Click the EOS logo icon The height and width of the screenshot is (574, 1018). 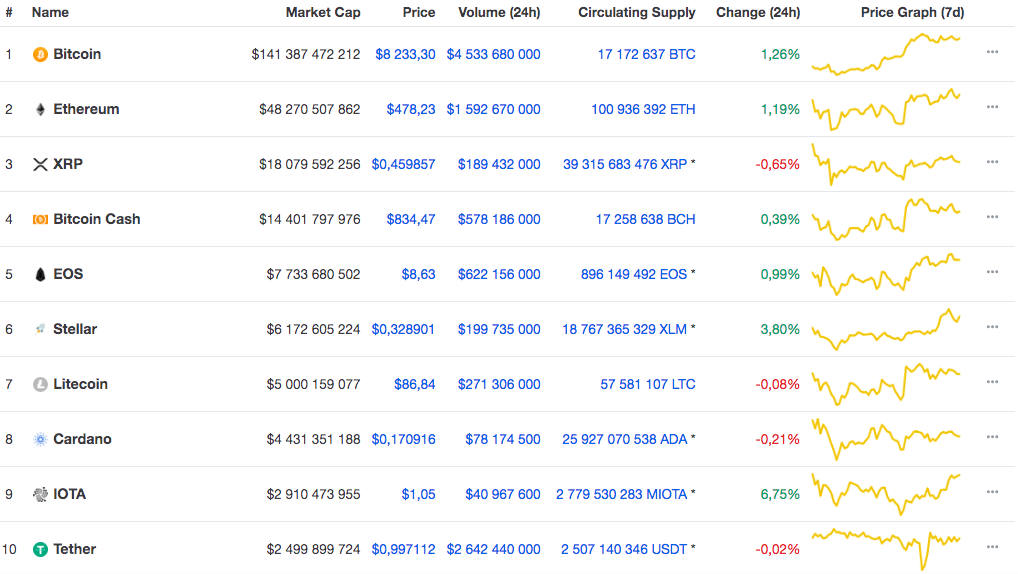[40, 274]
